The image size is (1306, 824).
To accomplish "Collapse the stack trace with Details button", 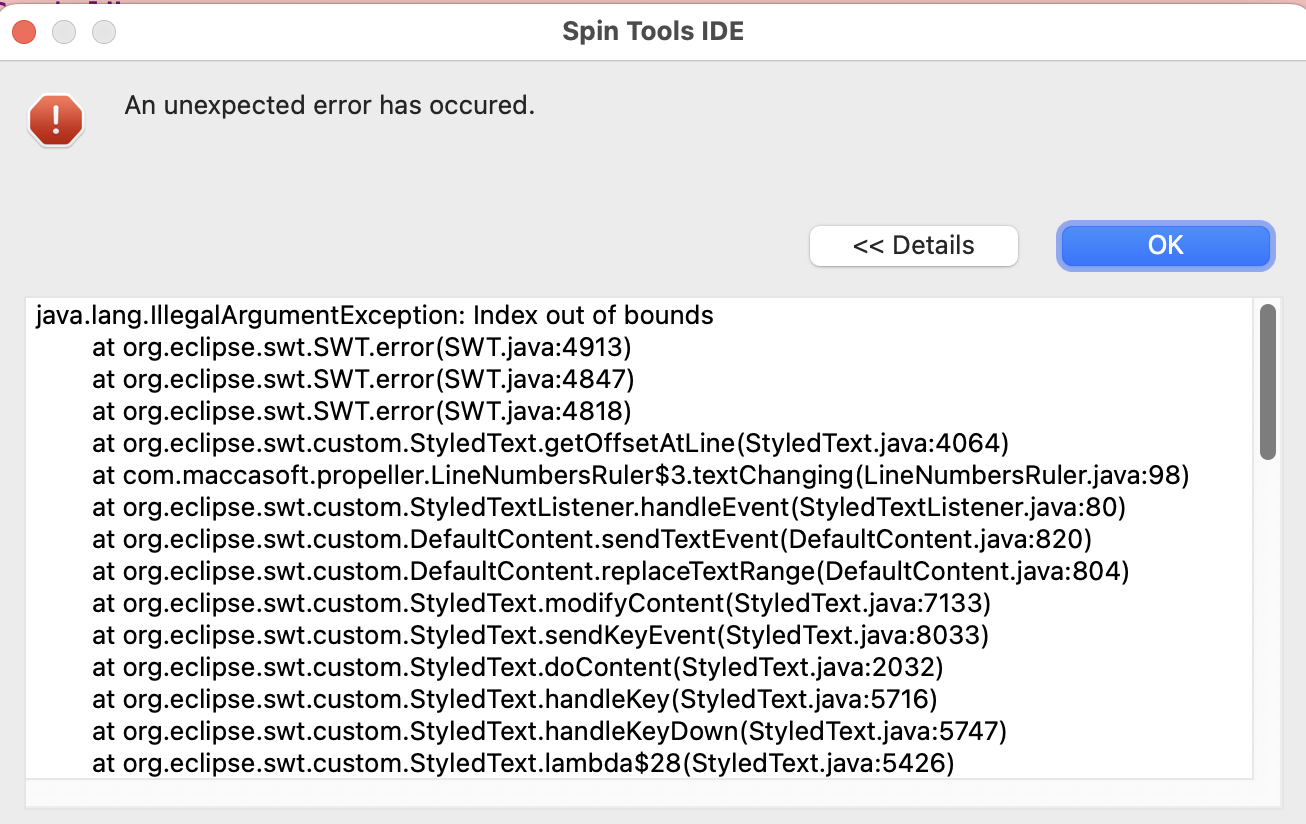I will (913, 245).
